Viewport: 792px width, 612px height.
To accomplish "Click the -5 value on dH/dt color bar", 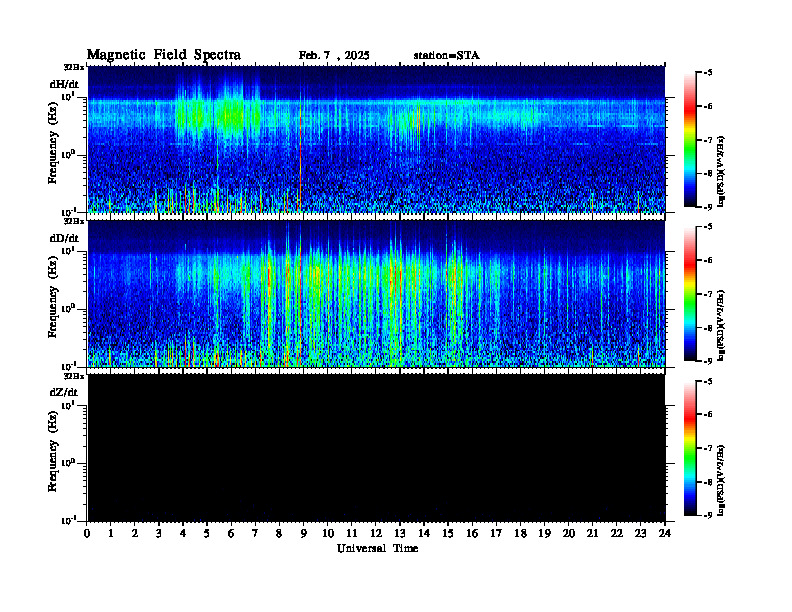I will [708, 73].
